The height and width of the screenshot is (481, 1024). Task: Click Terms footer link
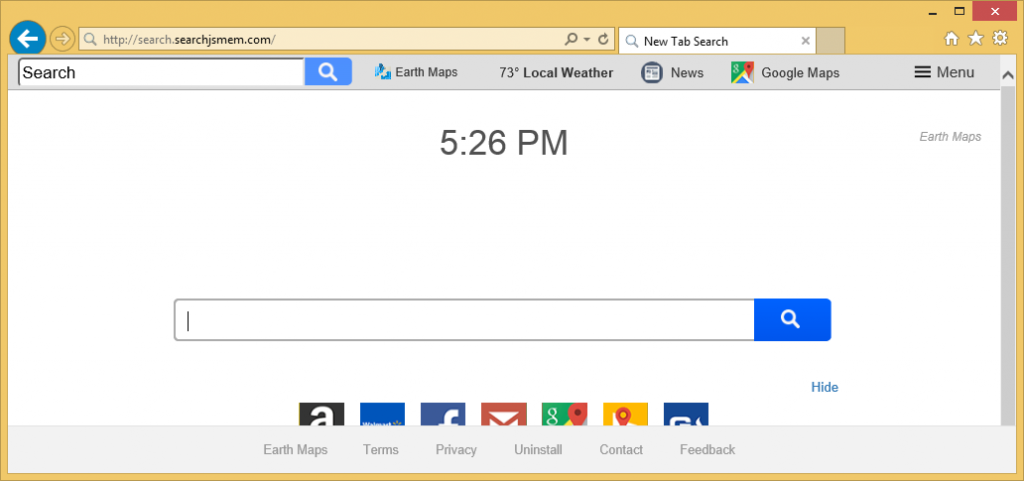[x=381, y=450]
